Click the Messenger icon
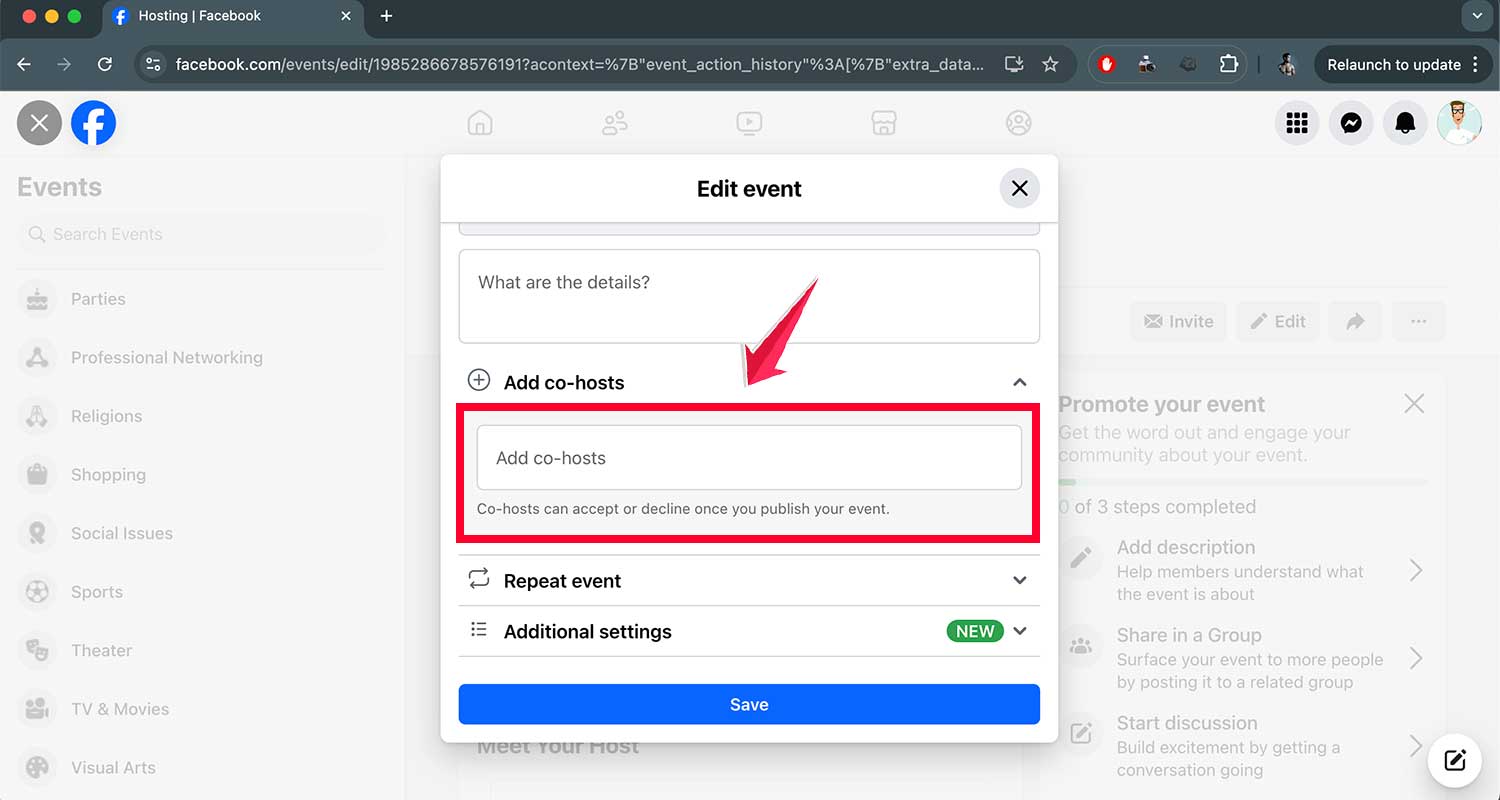1500x800 pixels. [x=1351, y=123]
